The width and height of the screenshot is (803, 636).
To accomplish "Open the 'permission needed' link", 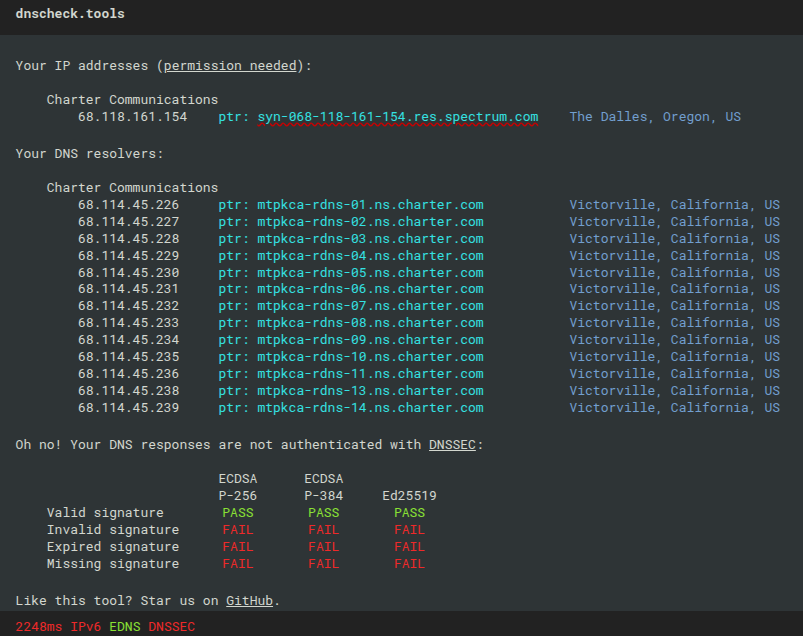I will click(x=230, y=66).
